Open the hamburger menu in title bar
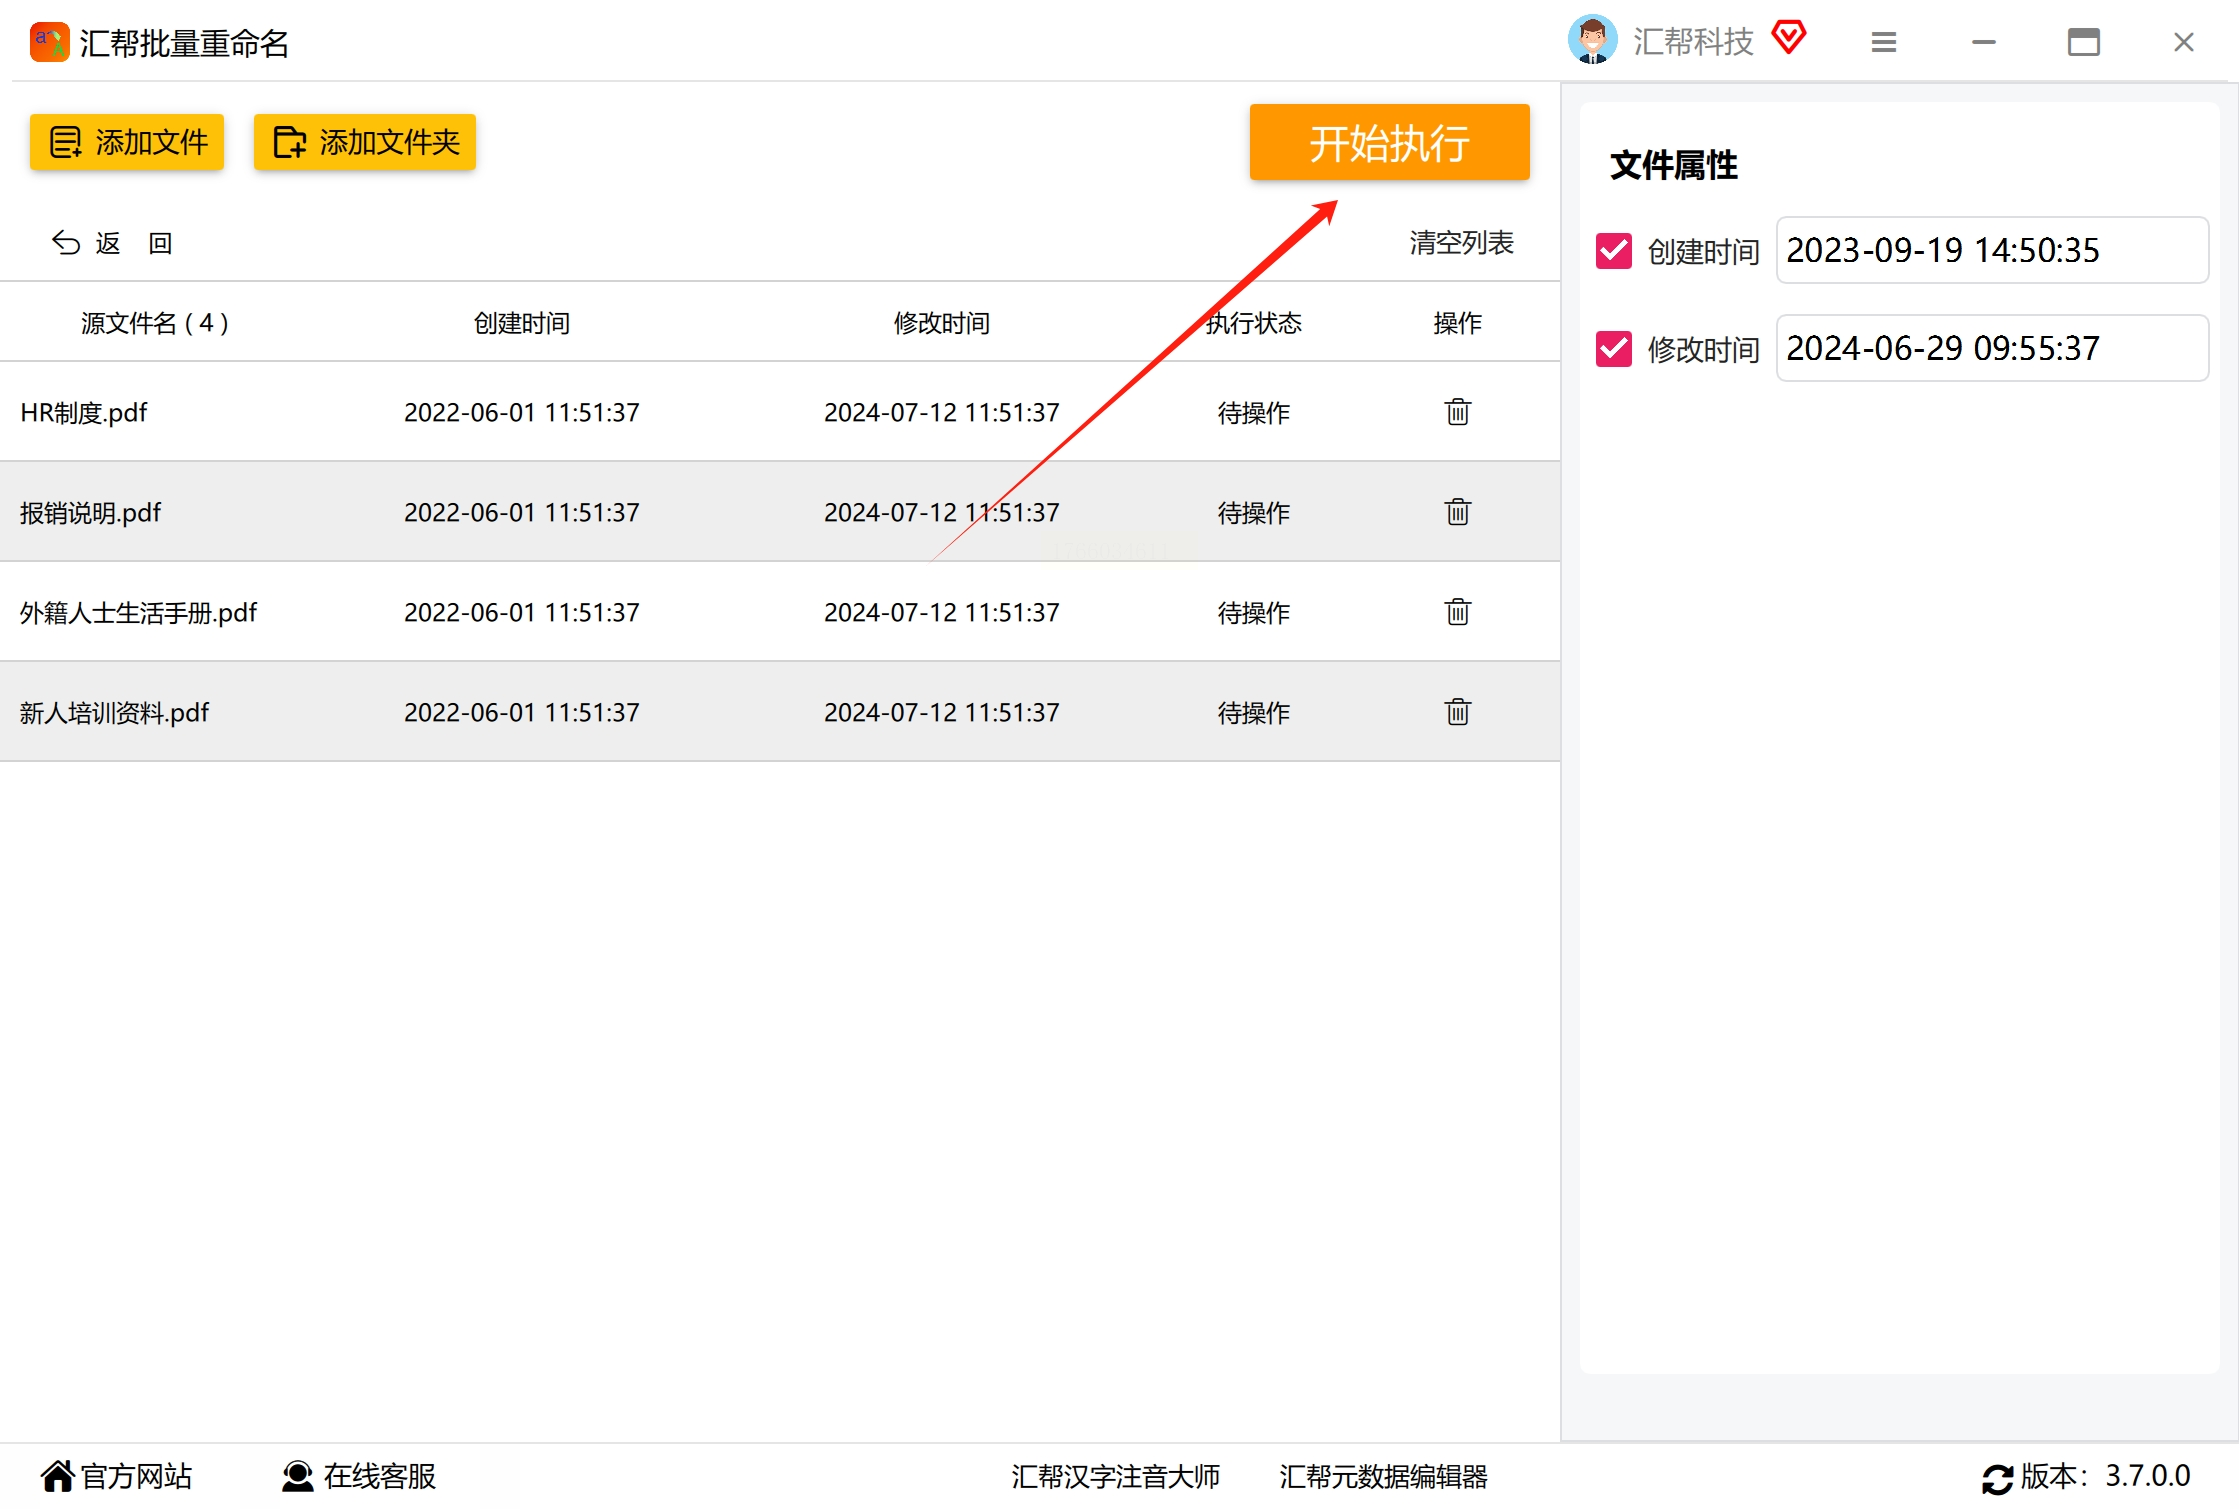The width and height of the screenshot is (2239, 1509). 1883,42
